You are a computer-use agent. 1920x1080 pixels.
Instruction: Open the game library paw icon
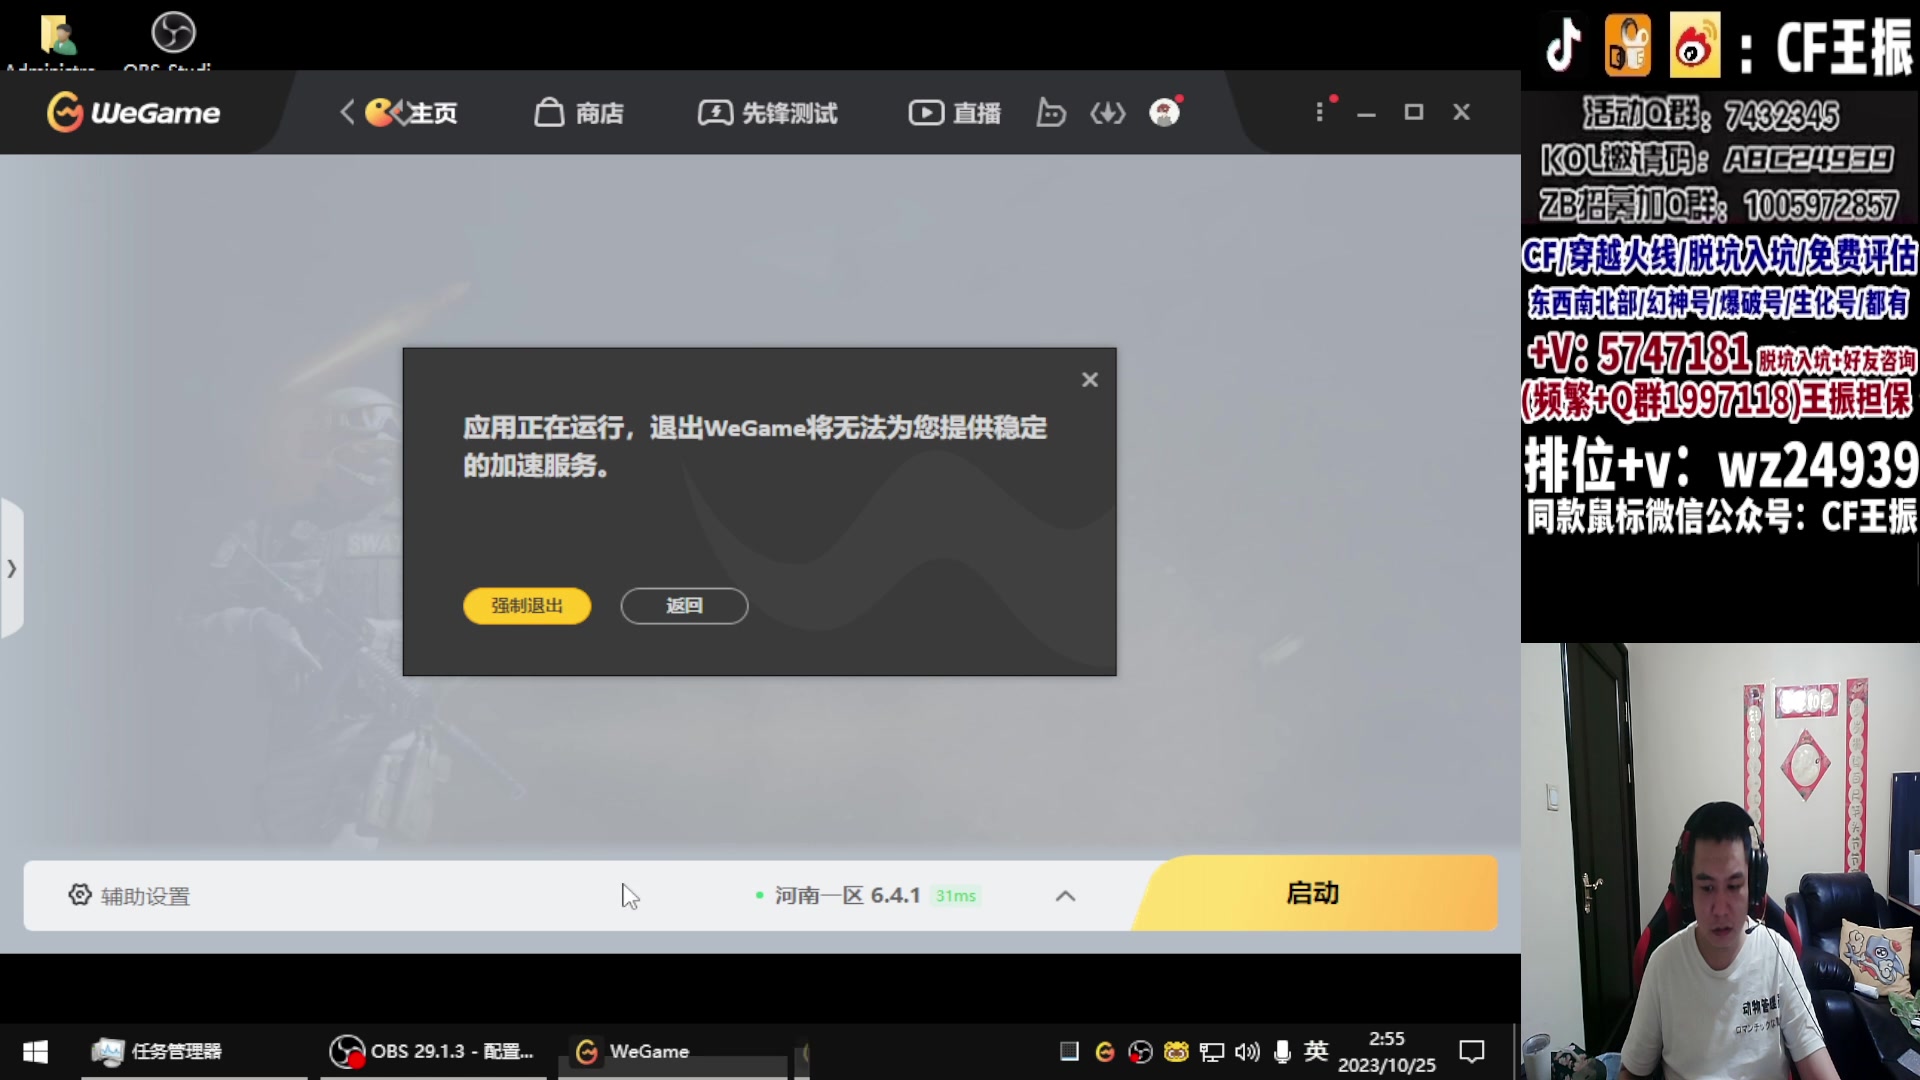point(1051,114)
